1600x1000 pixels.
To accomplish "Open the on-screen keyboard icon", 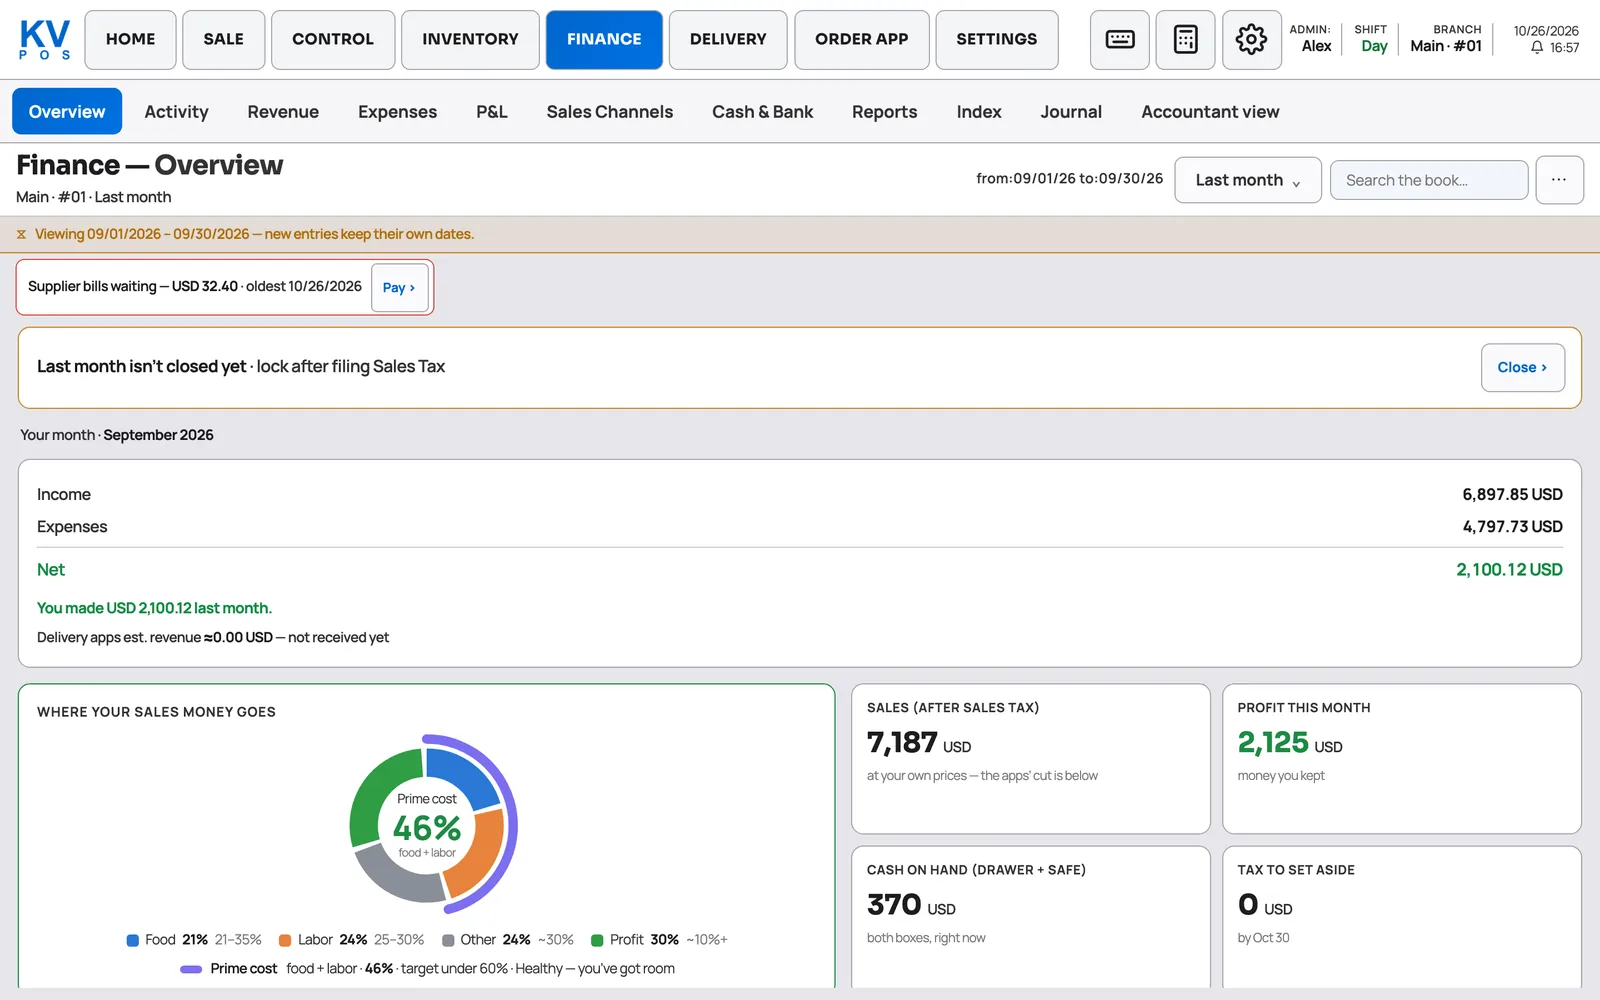I will click(x=1119, y=40).
